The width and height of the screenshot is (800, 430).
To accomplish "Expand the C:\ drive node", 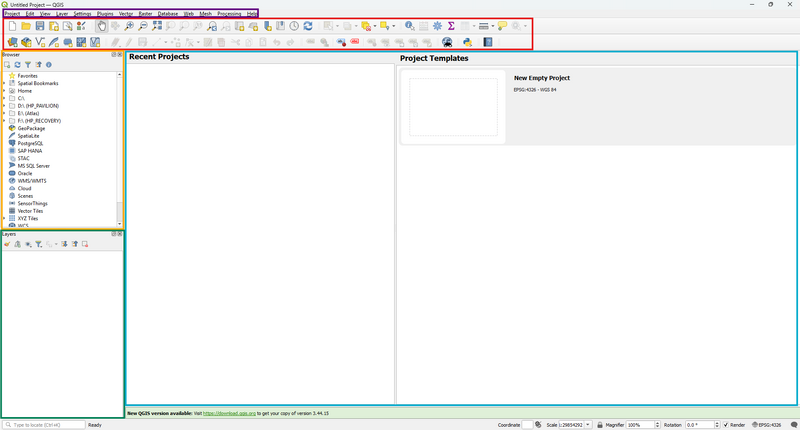I will 5,98.
